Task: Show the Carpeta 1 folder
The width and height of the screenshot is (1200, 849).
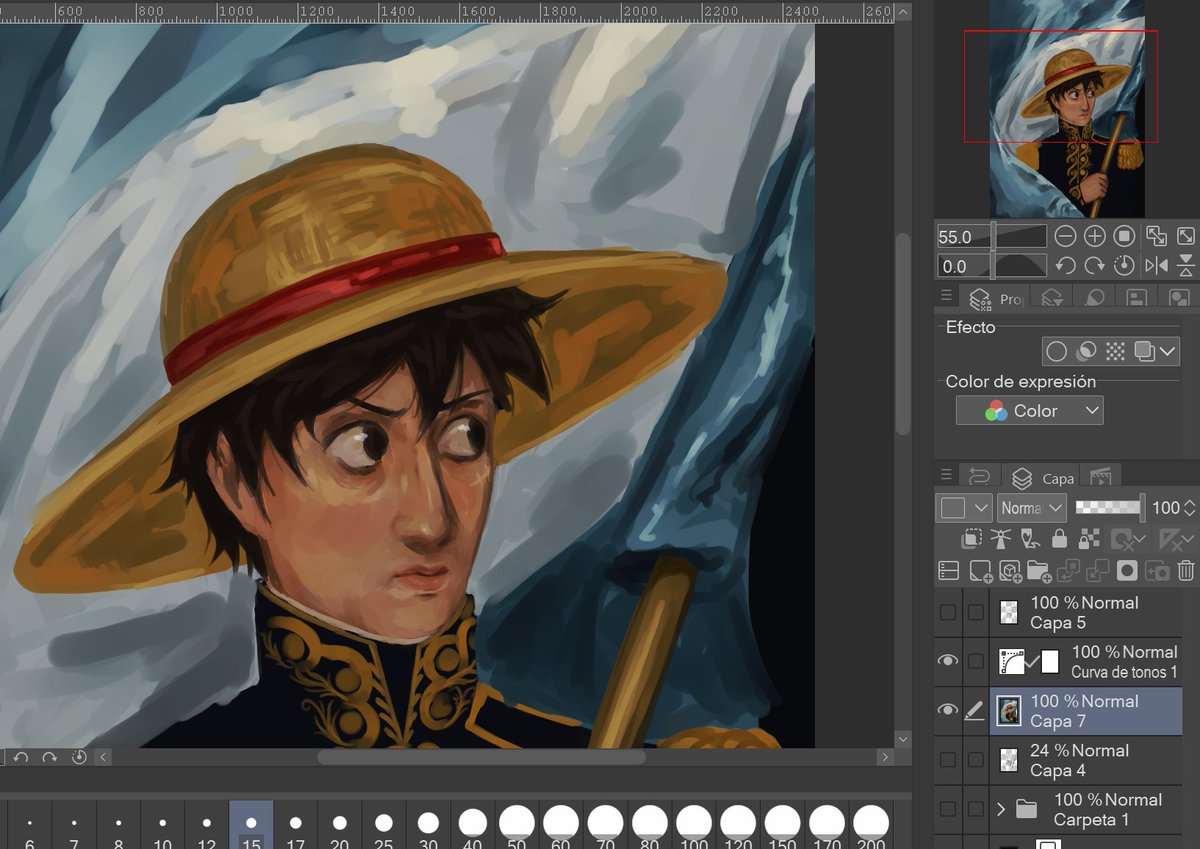Action: click(948, 809)
